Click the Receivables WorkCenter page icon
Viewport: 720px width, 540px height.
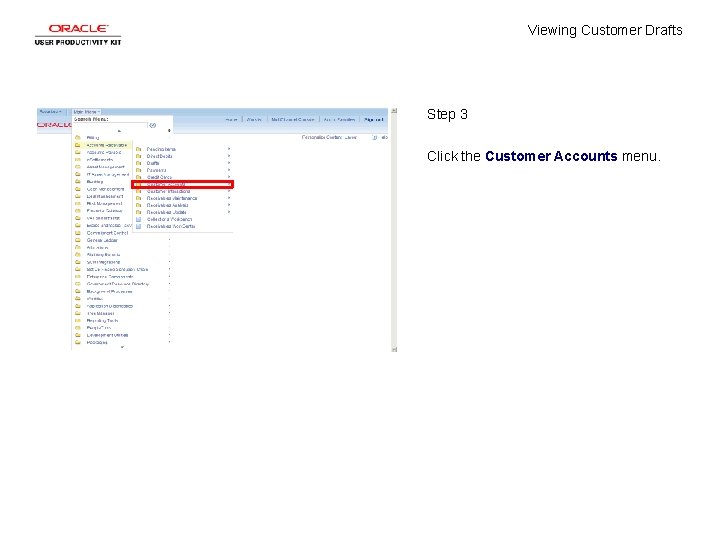coord(139,226)
